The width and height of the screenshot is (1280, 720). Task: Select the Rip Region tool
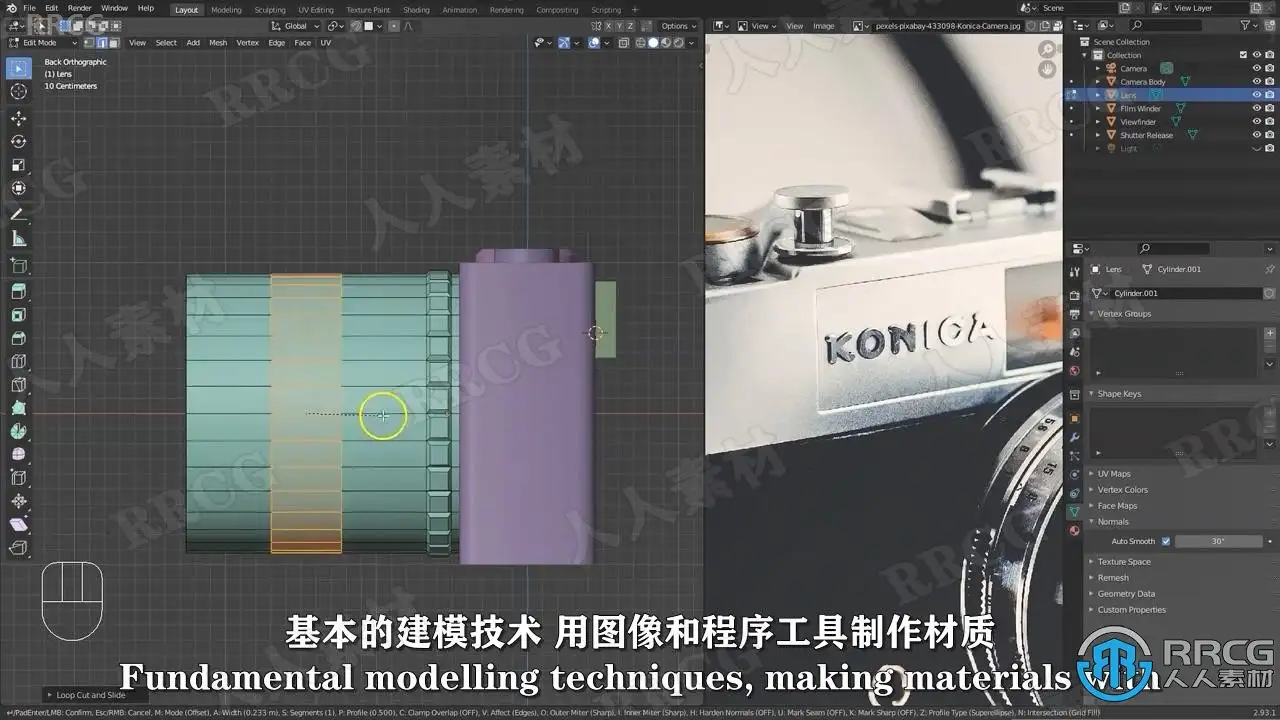18,548
